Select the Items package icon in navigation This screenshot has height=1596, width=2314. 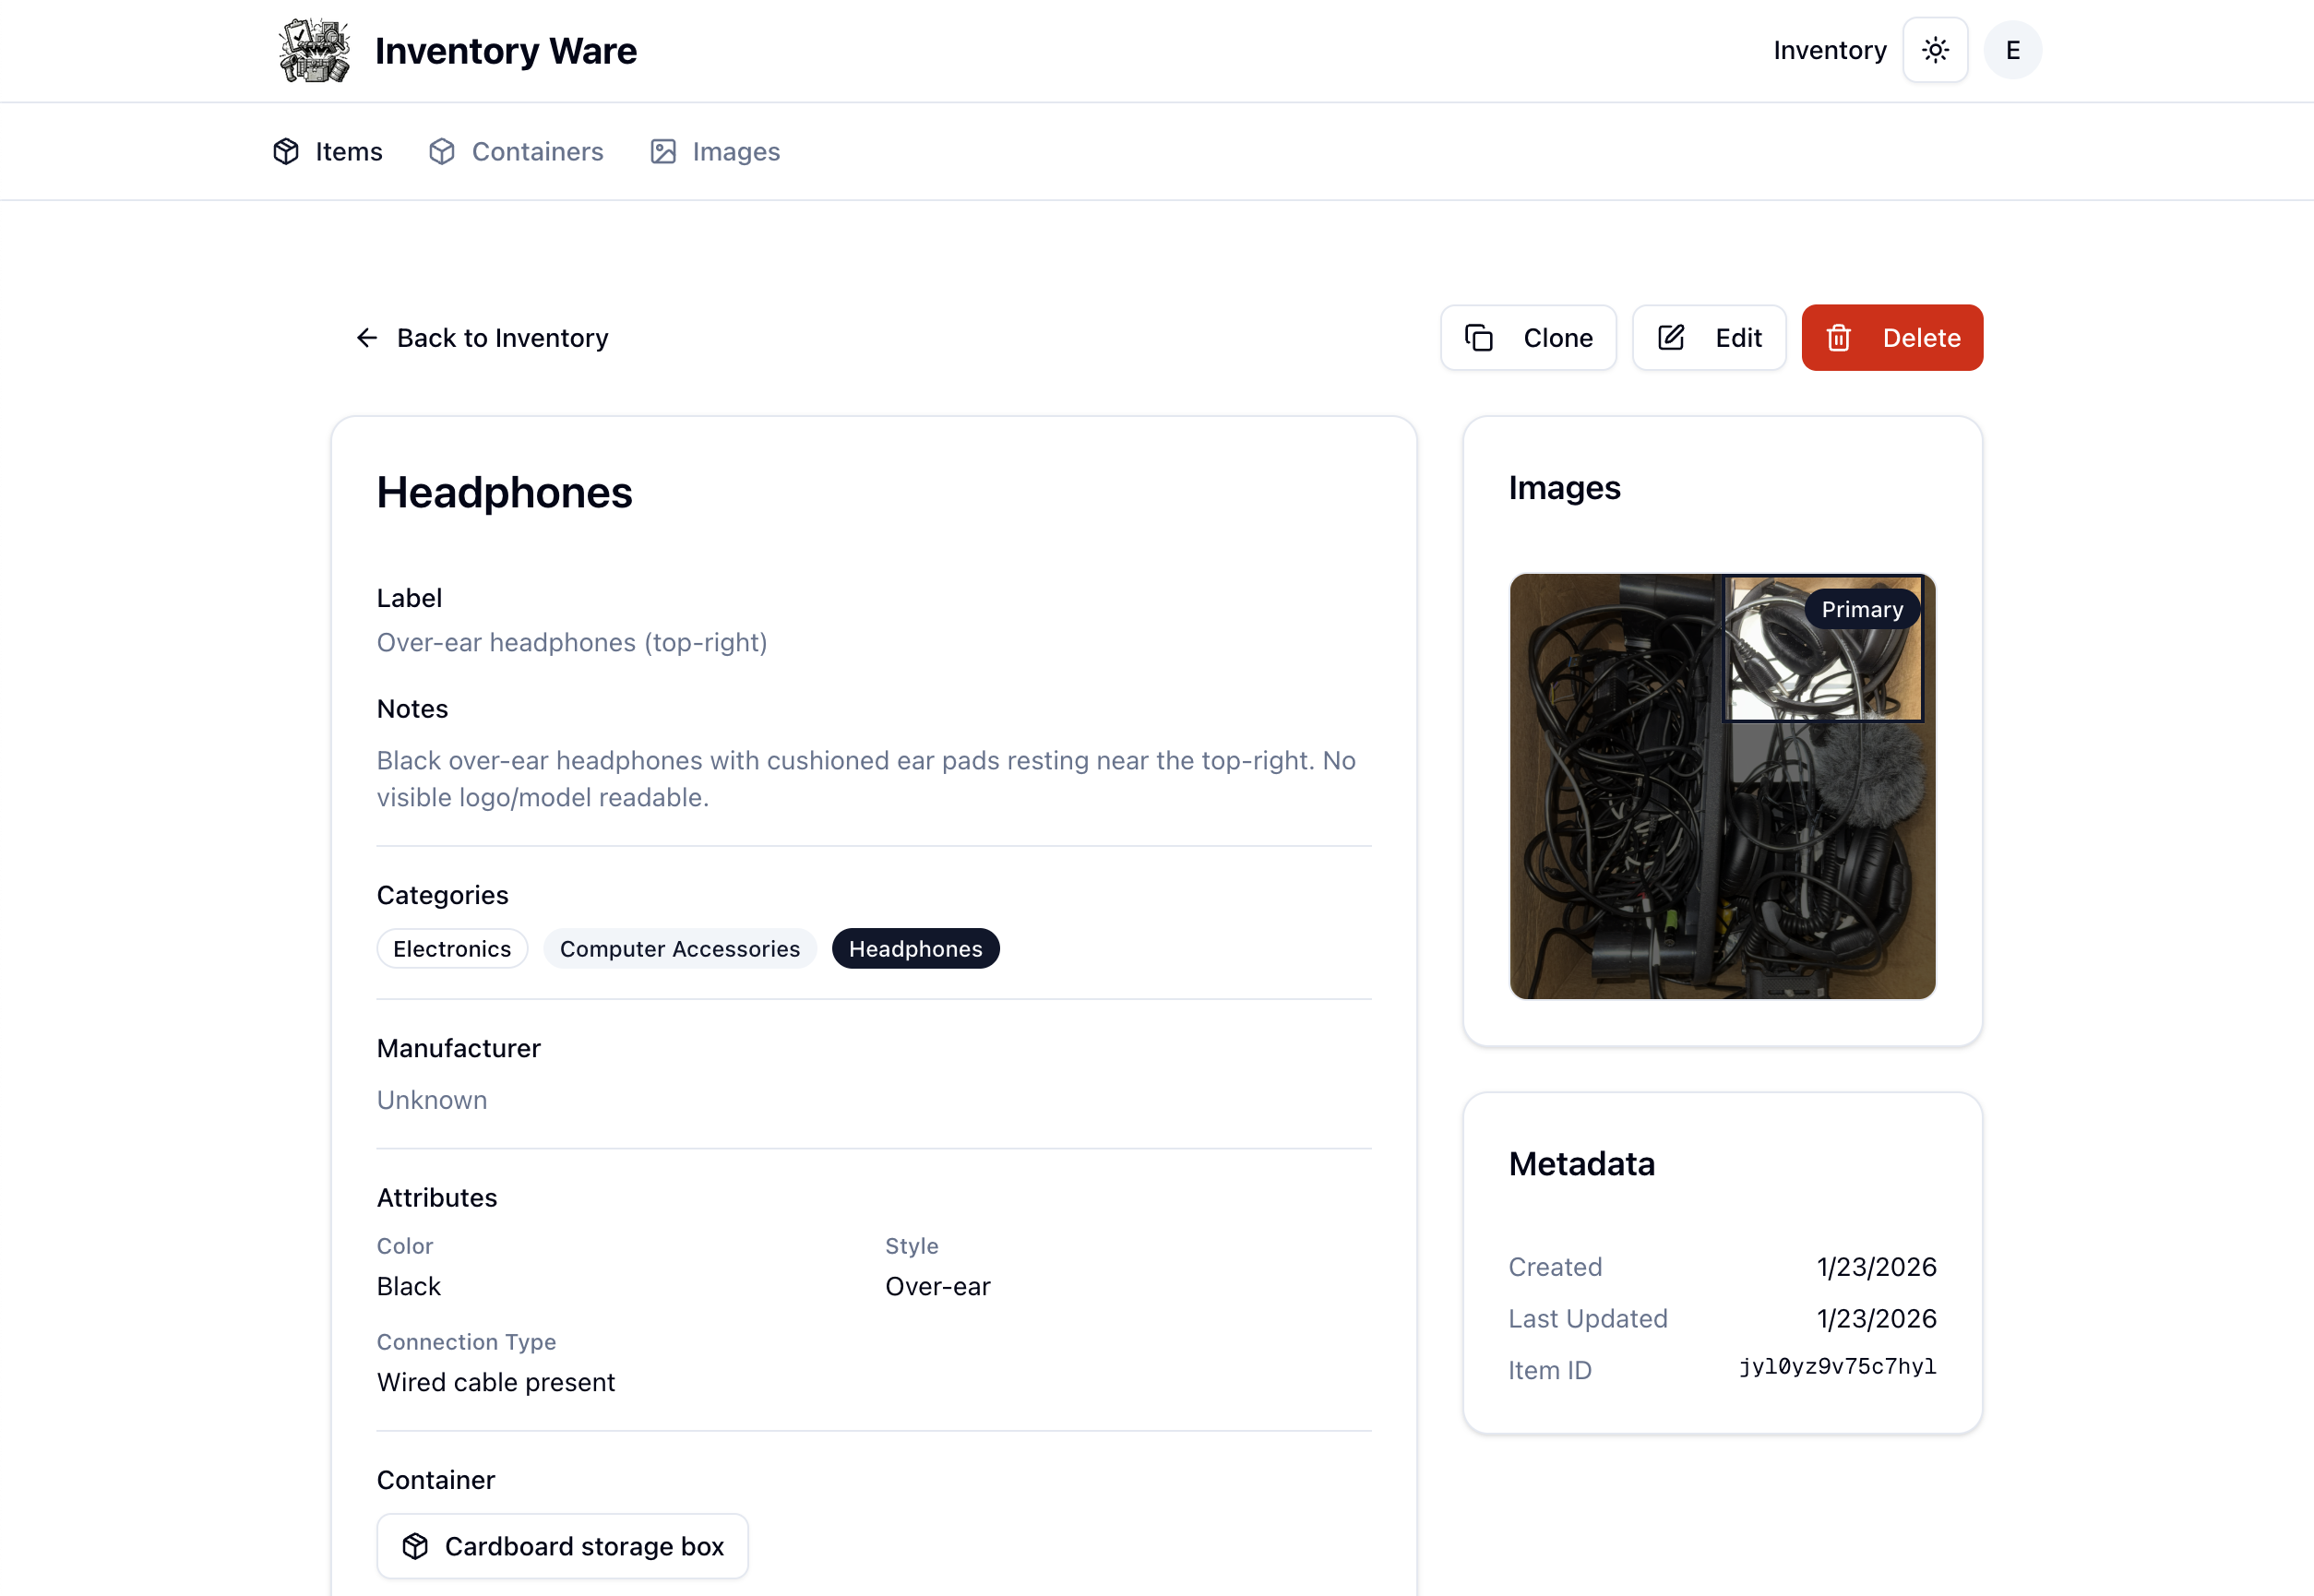[x=285, y=151]
